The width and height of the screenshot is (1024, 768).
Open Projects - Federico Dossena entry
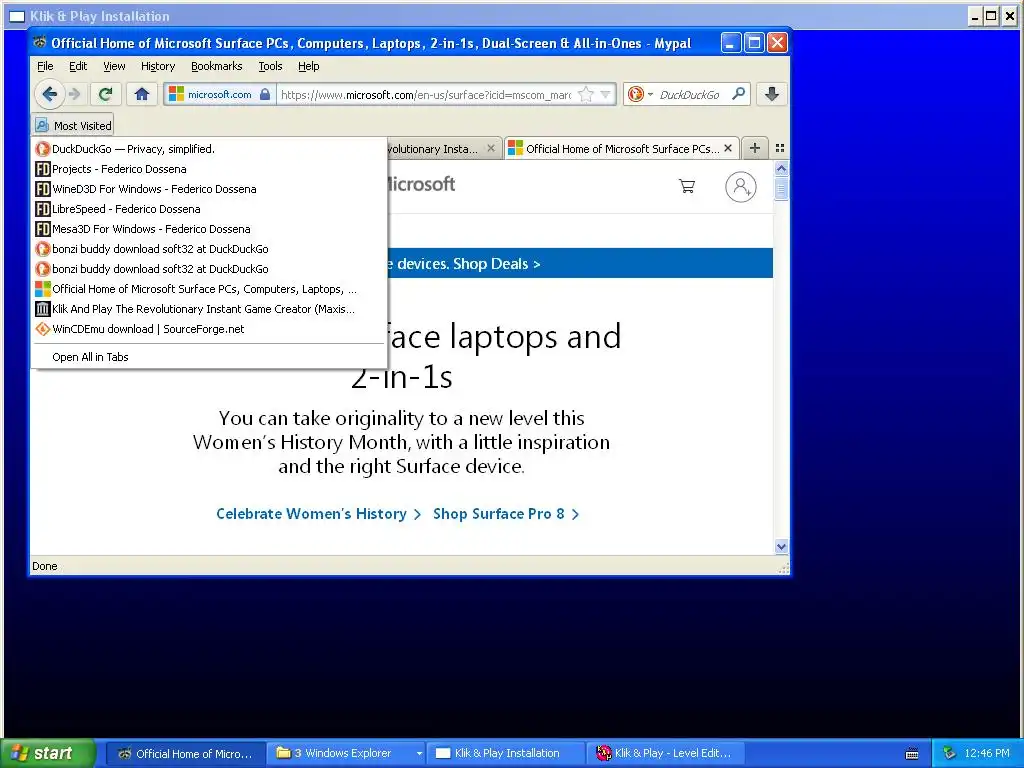click(209, 169)
